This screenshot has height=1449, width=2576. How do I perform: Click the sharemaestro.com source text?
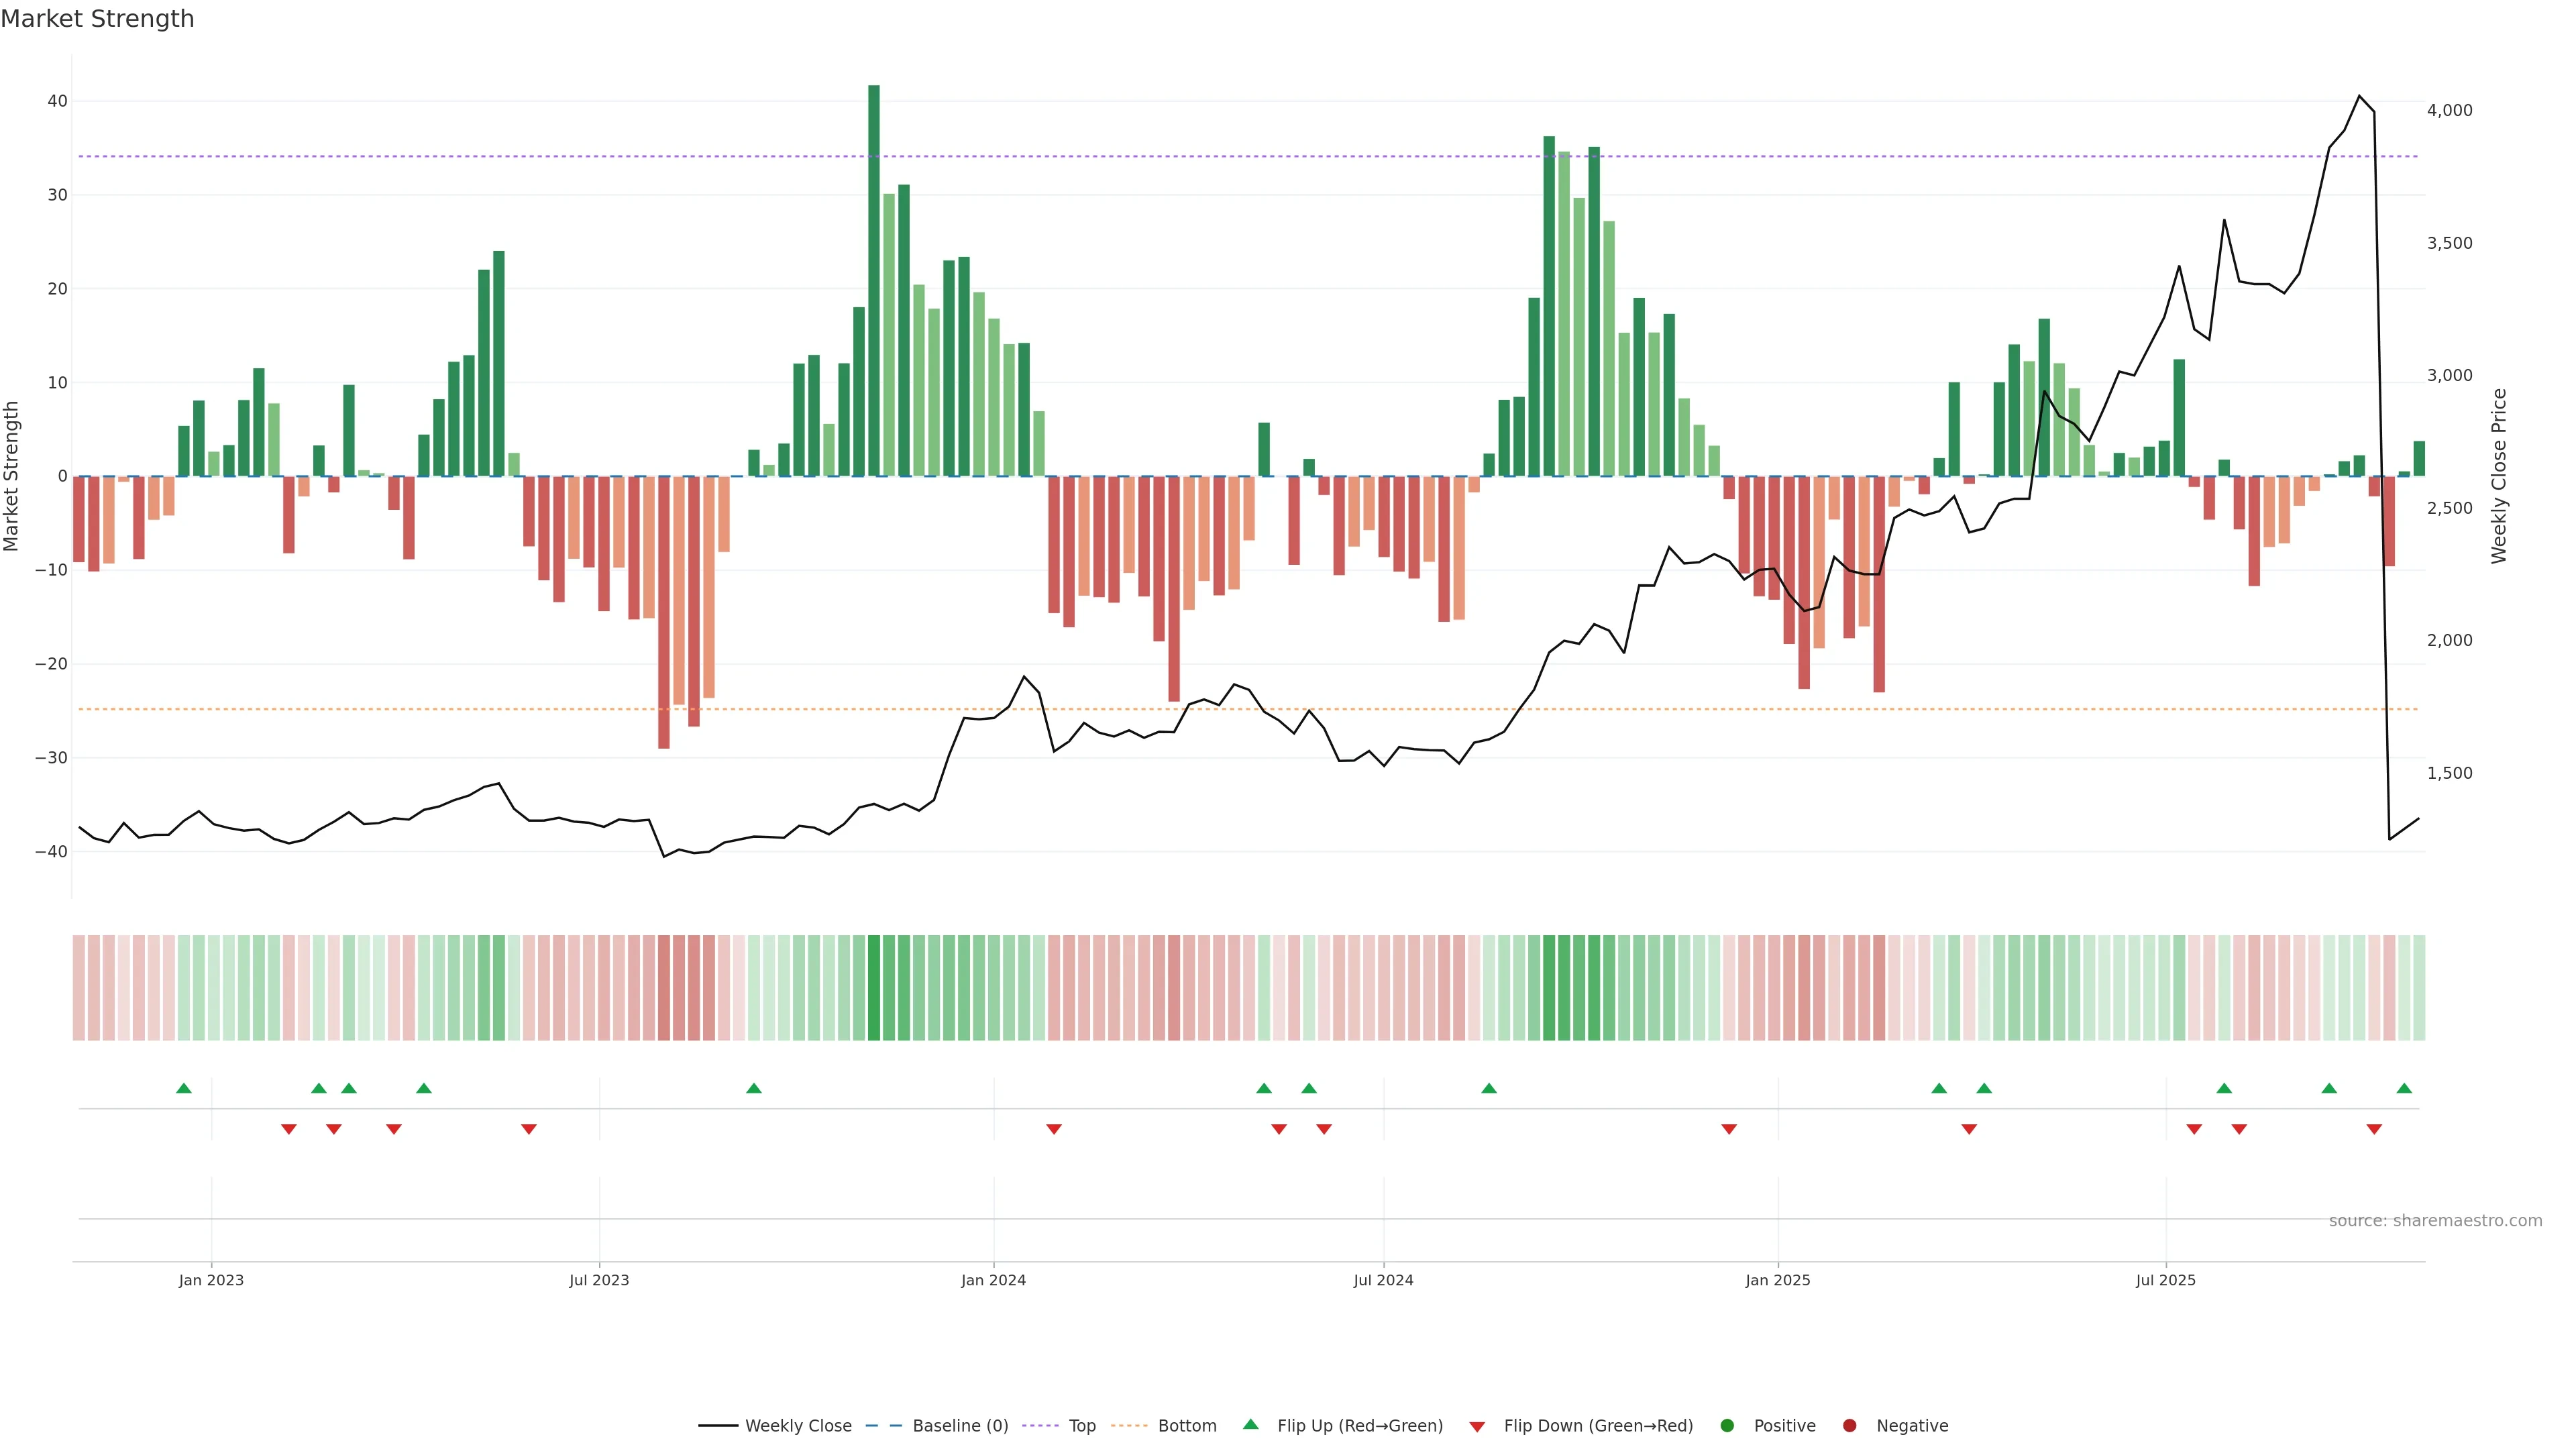(2435, 1221)
